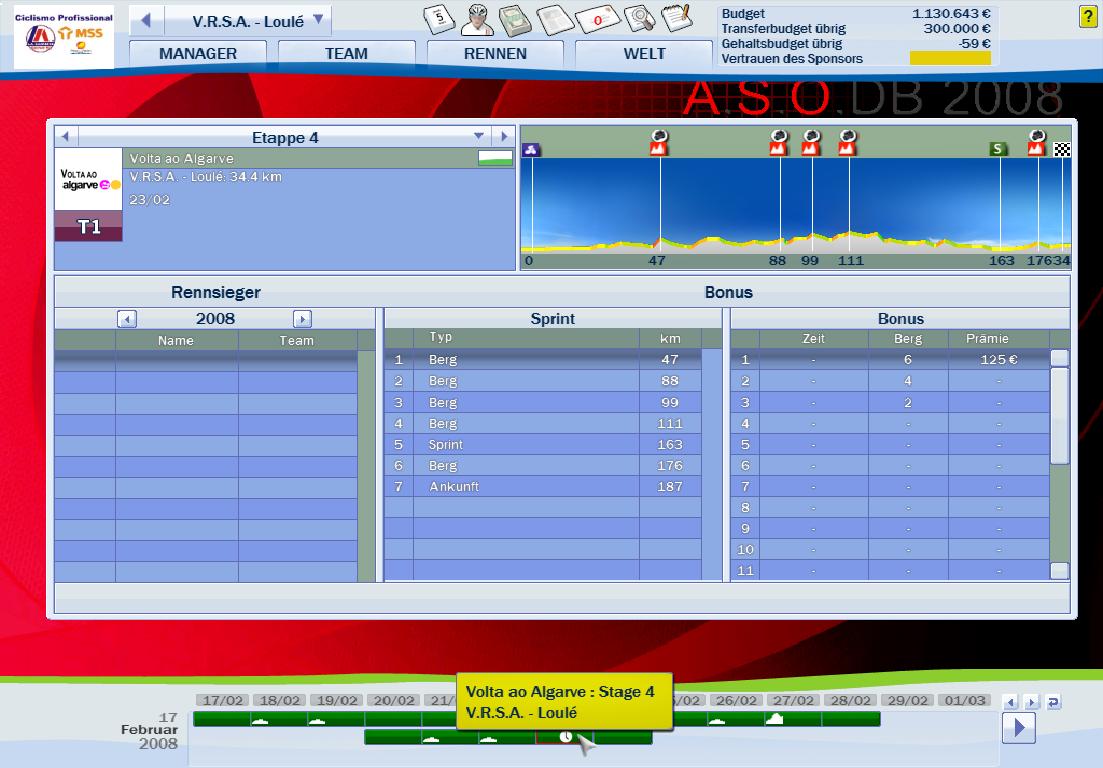Open the newspaper news icon
Image resolution: width=1103 pixels, height=768 pixels.
(x=552, y=19)
